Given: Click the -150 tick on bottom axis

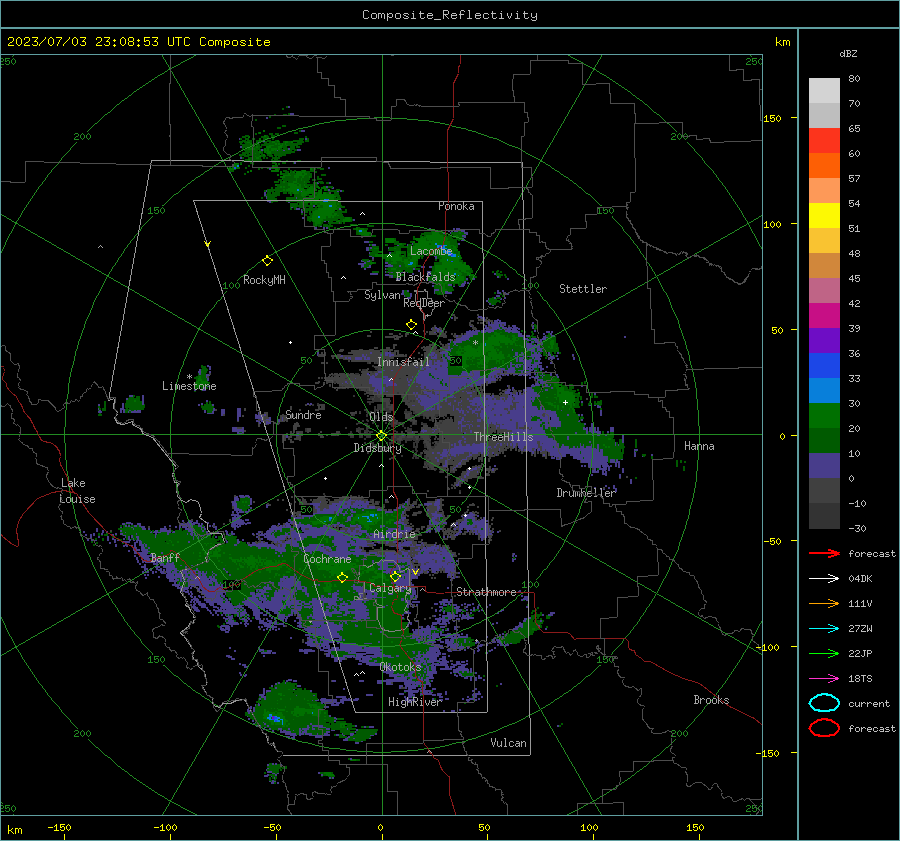Looking at the screenshot, I should 59,827.
